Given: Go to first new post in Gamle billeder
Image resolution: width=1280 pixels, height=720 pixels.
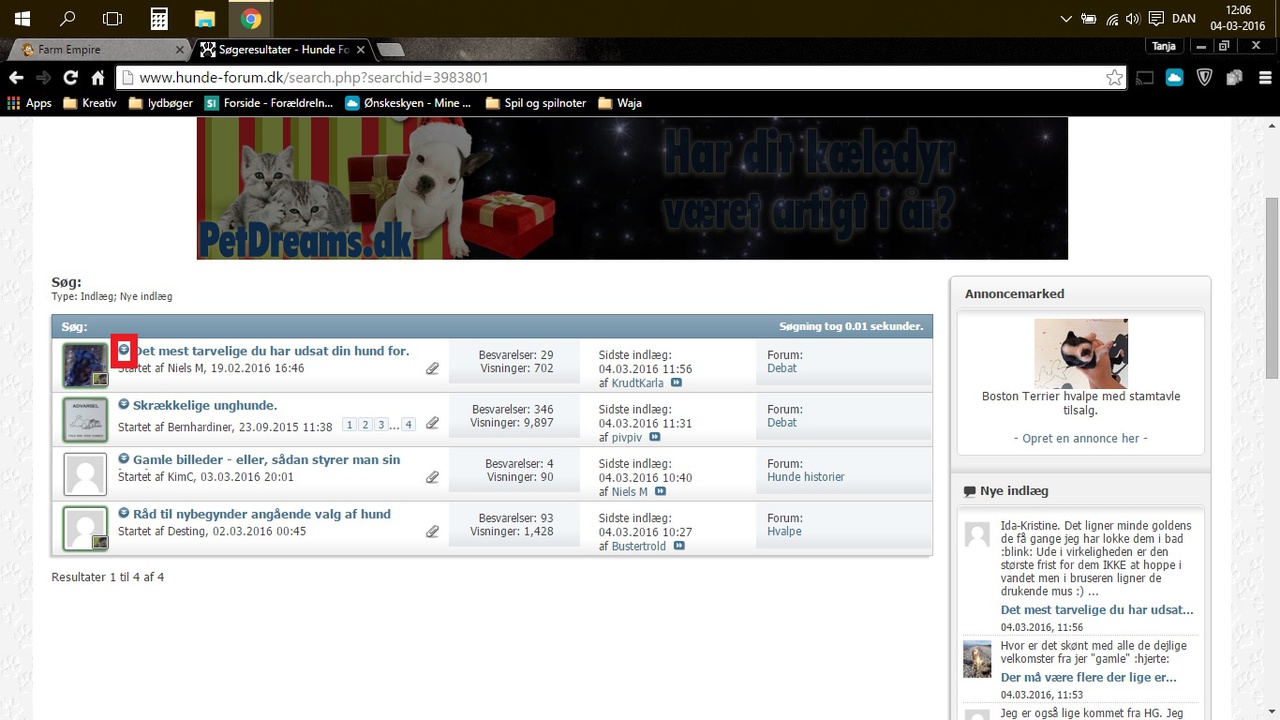Looking at the screenshot, I should (124, 459).
